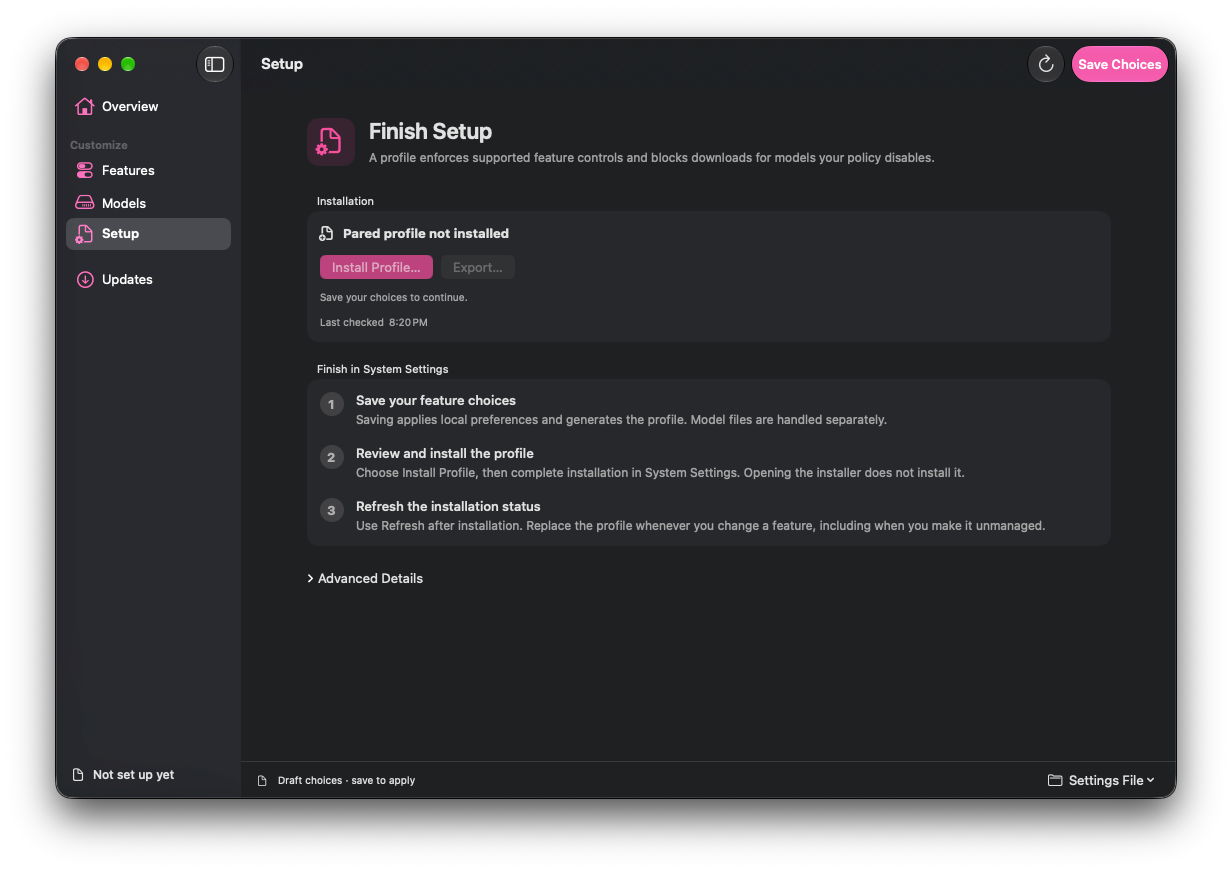Toggle the sidebar panel icon
The width and height of the screenshot is (1232, 872).
215,64
